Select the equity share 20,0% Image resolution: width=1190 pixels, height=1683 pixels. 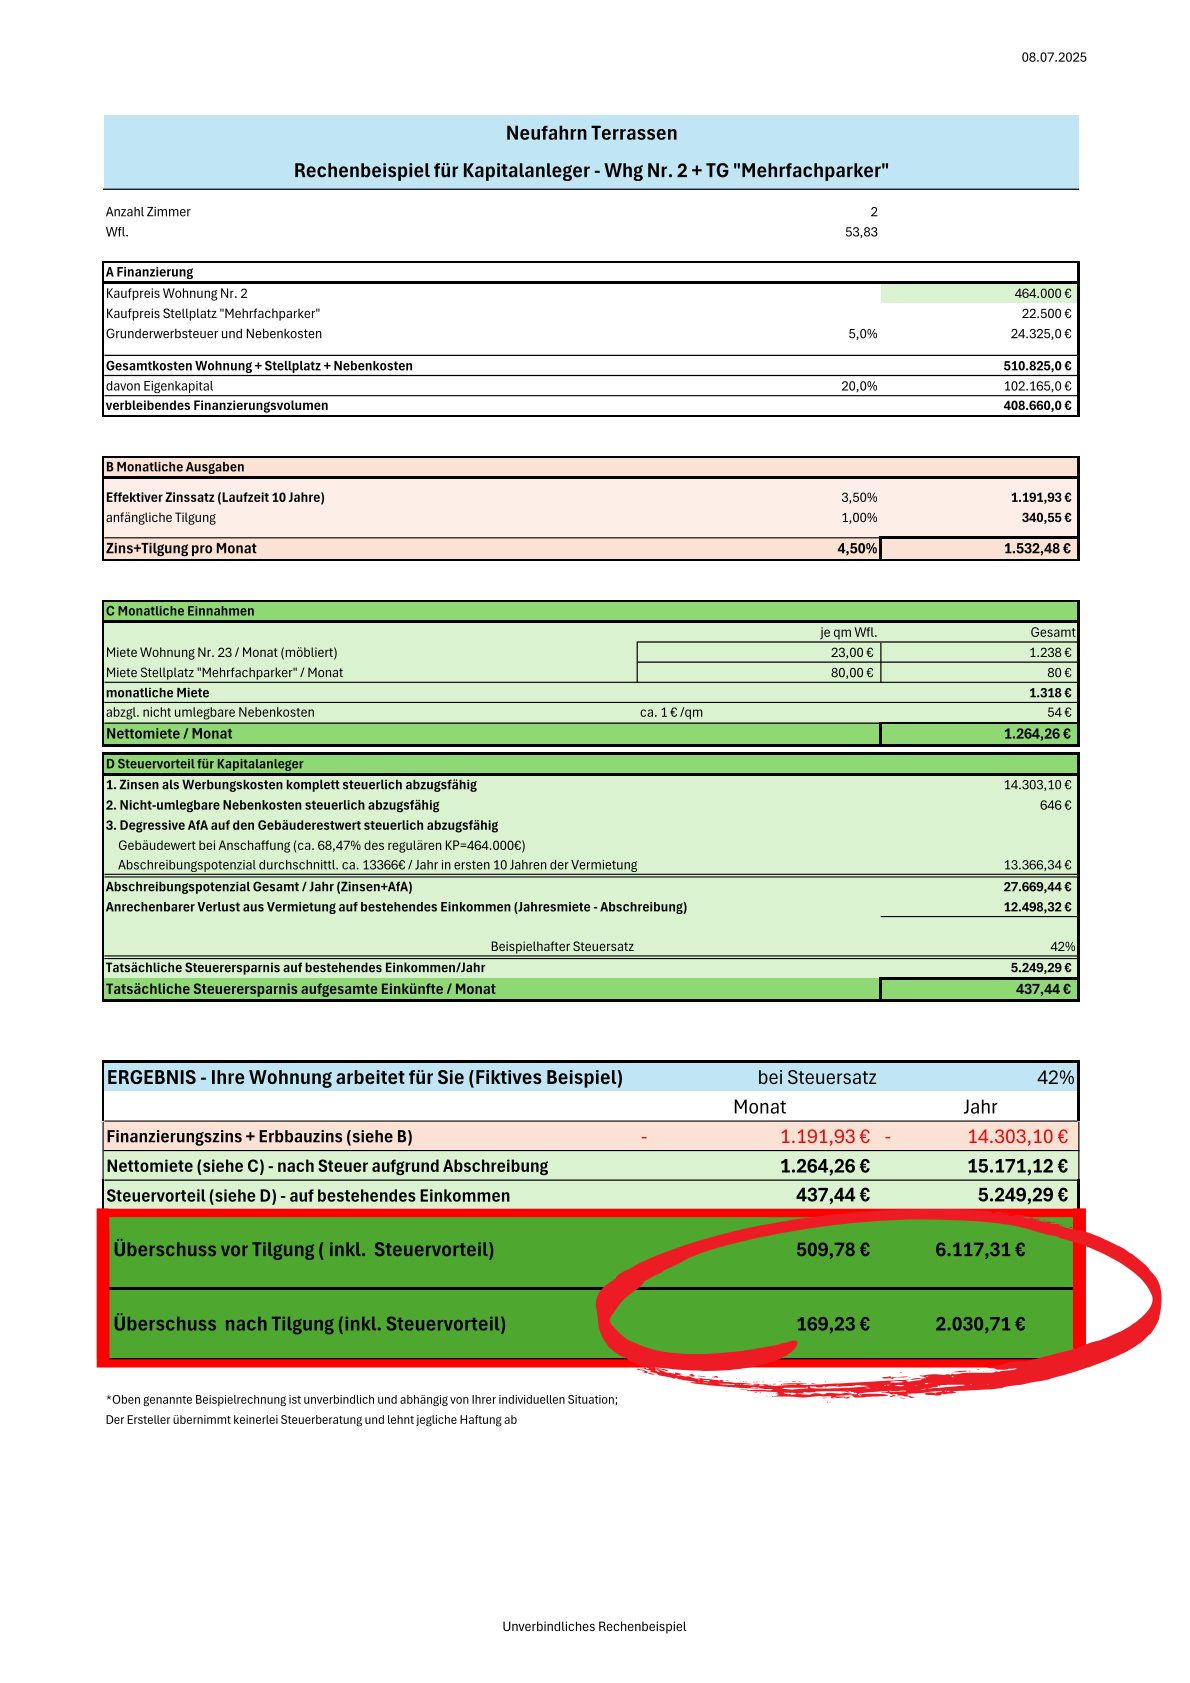tap(859, 386)
